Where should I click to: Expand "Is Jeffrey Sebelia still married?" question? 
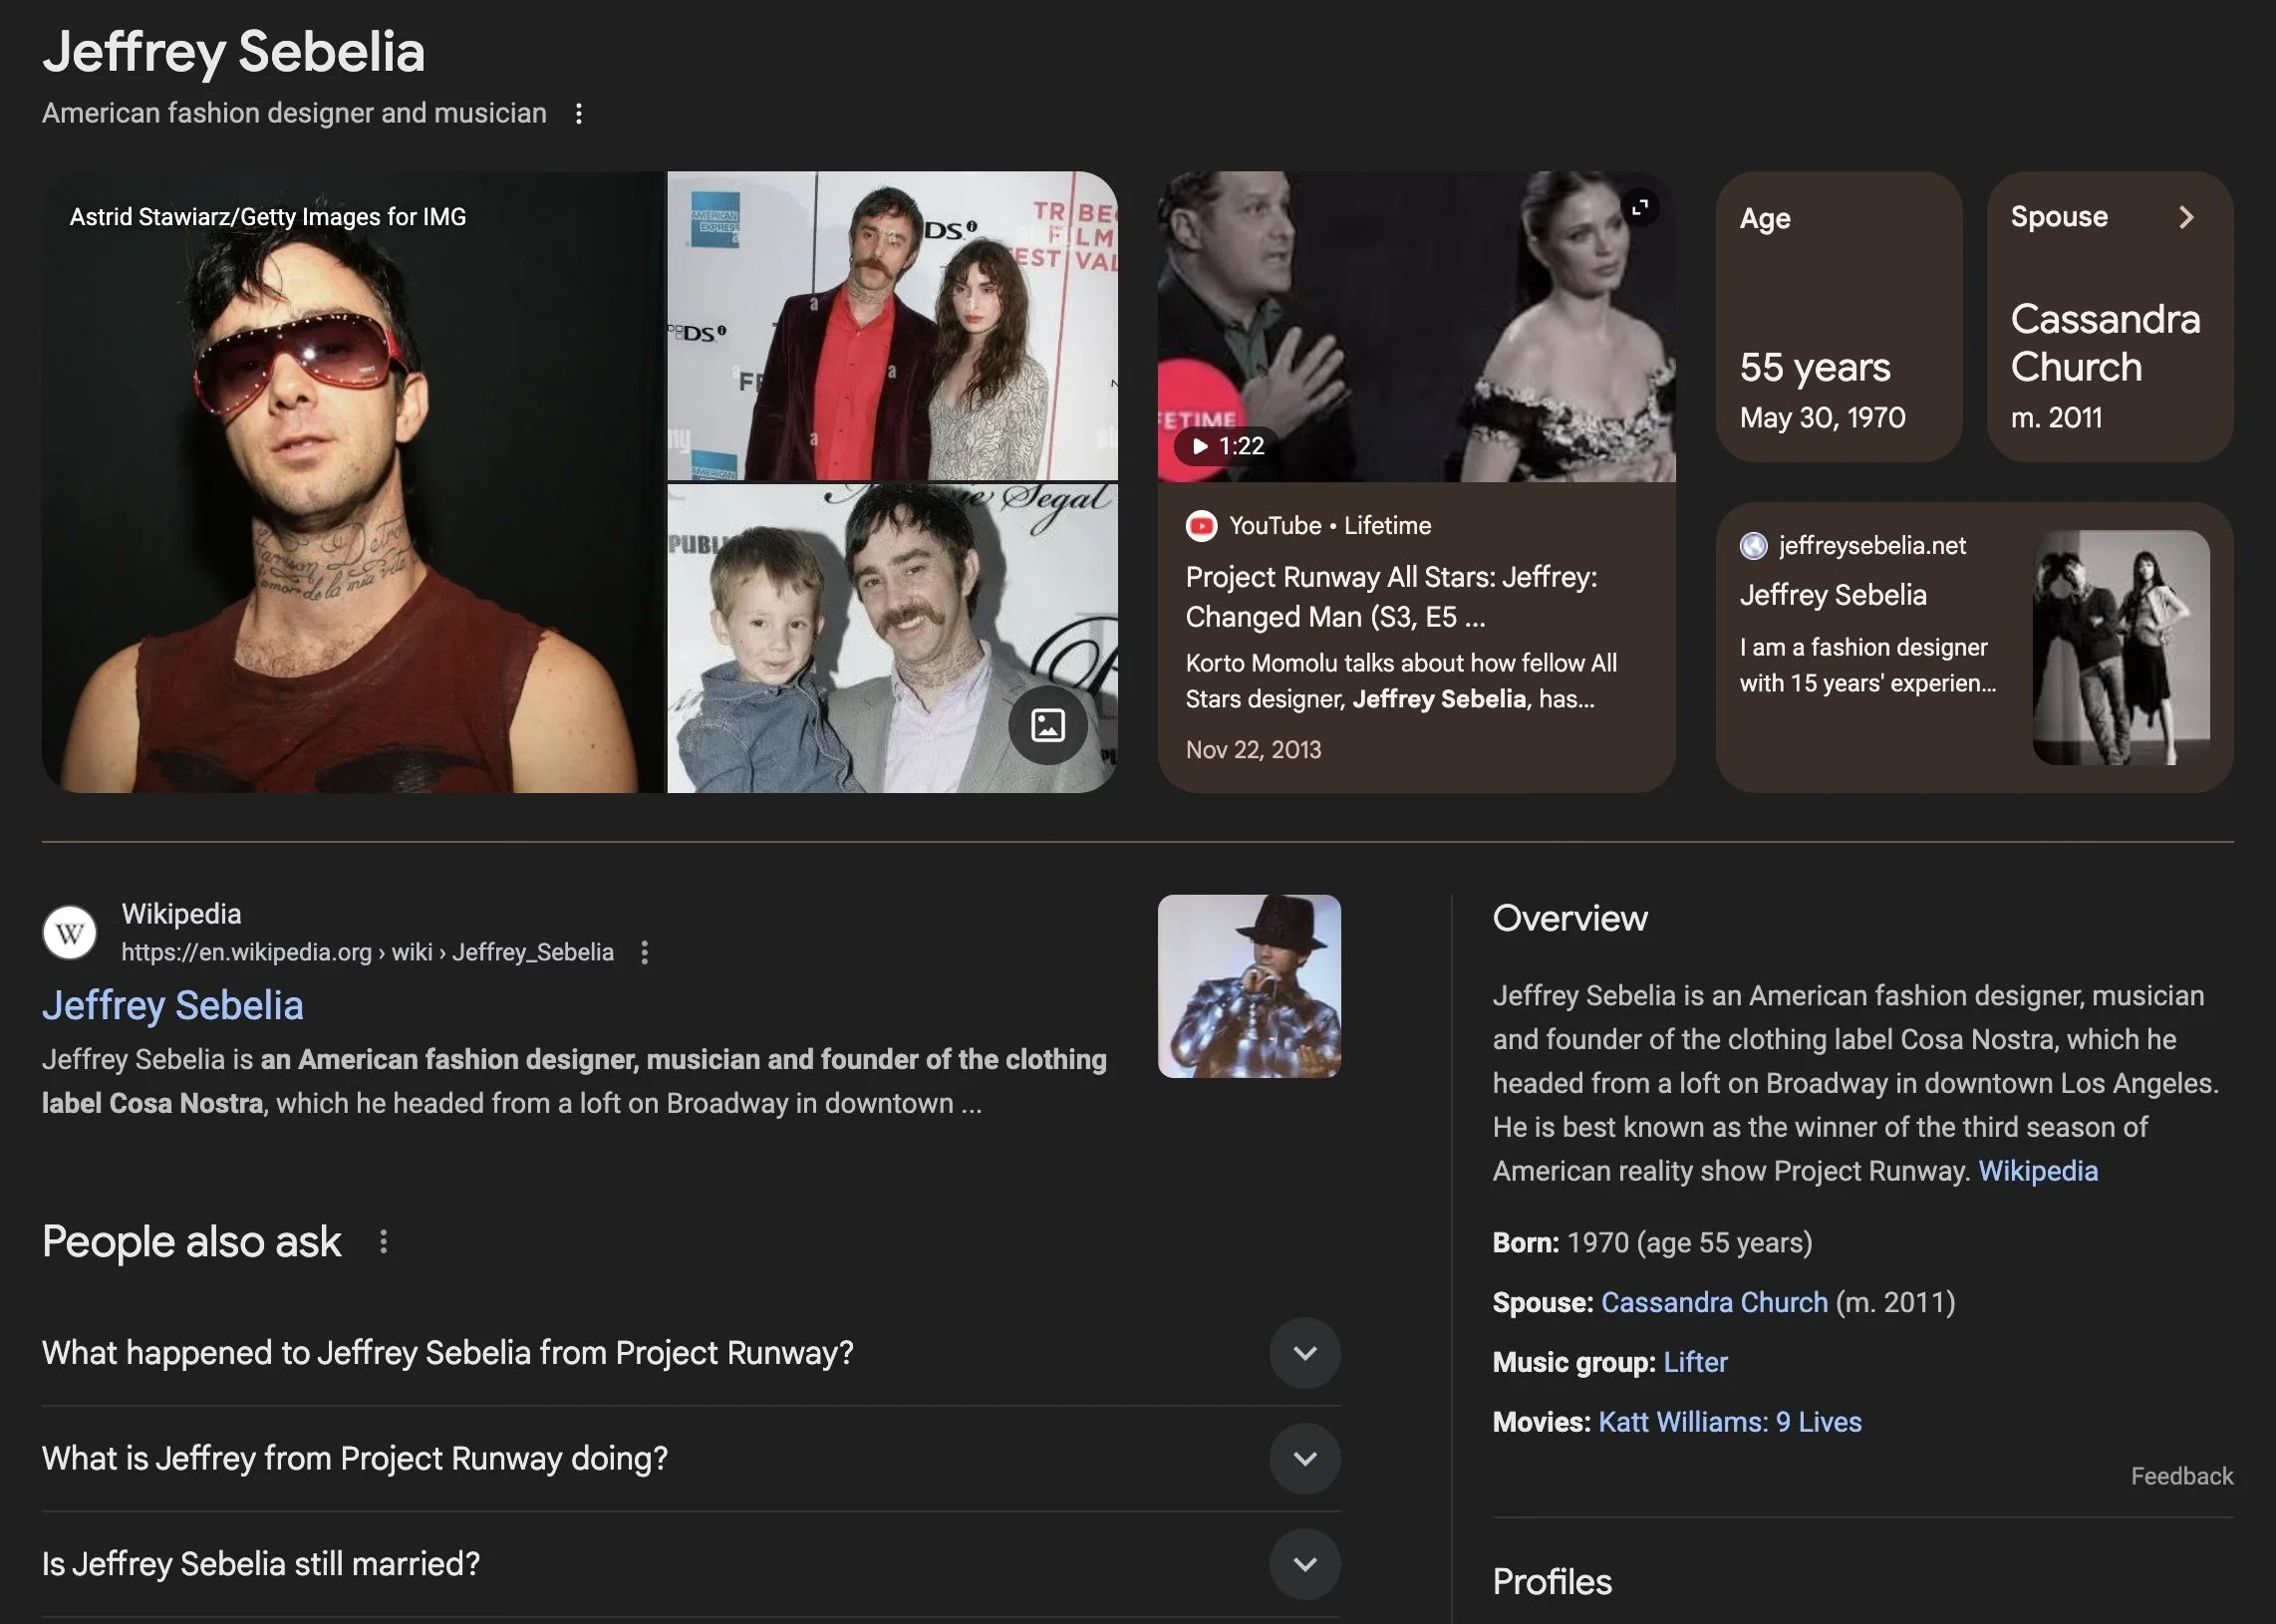(x=1304, y=1564)
